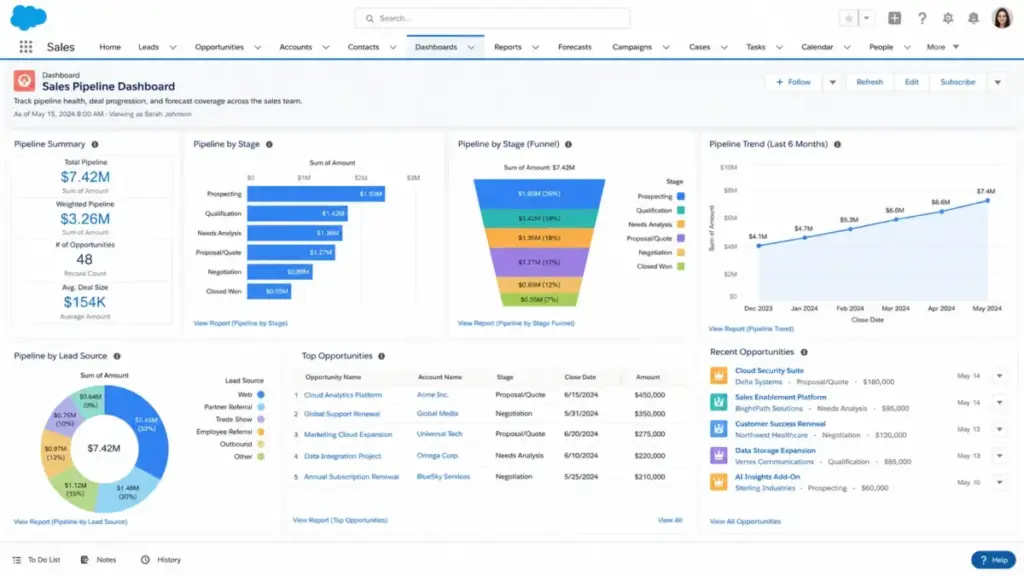Open the Cloud Analytics Platform opportunity

coord(343,395)
